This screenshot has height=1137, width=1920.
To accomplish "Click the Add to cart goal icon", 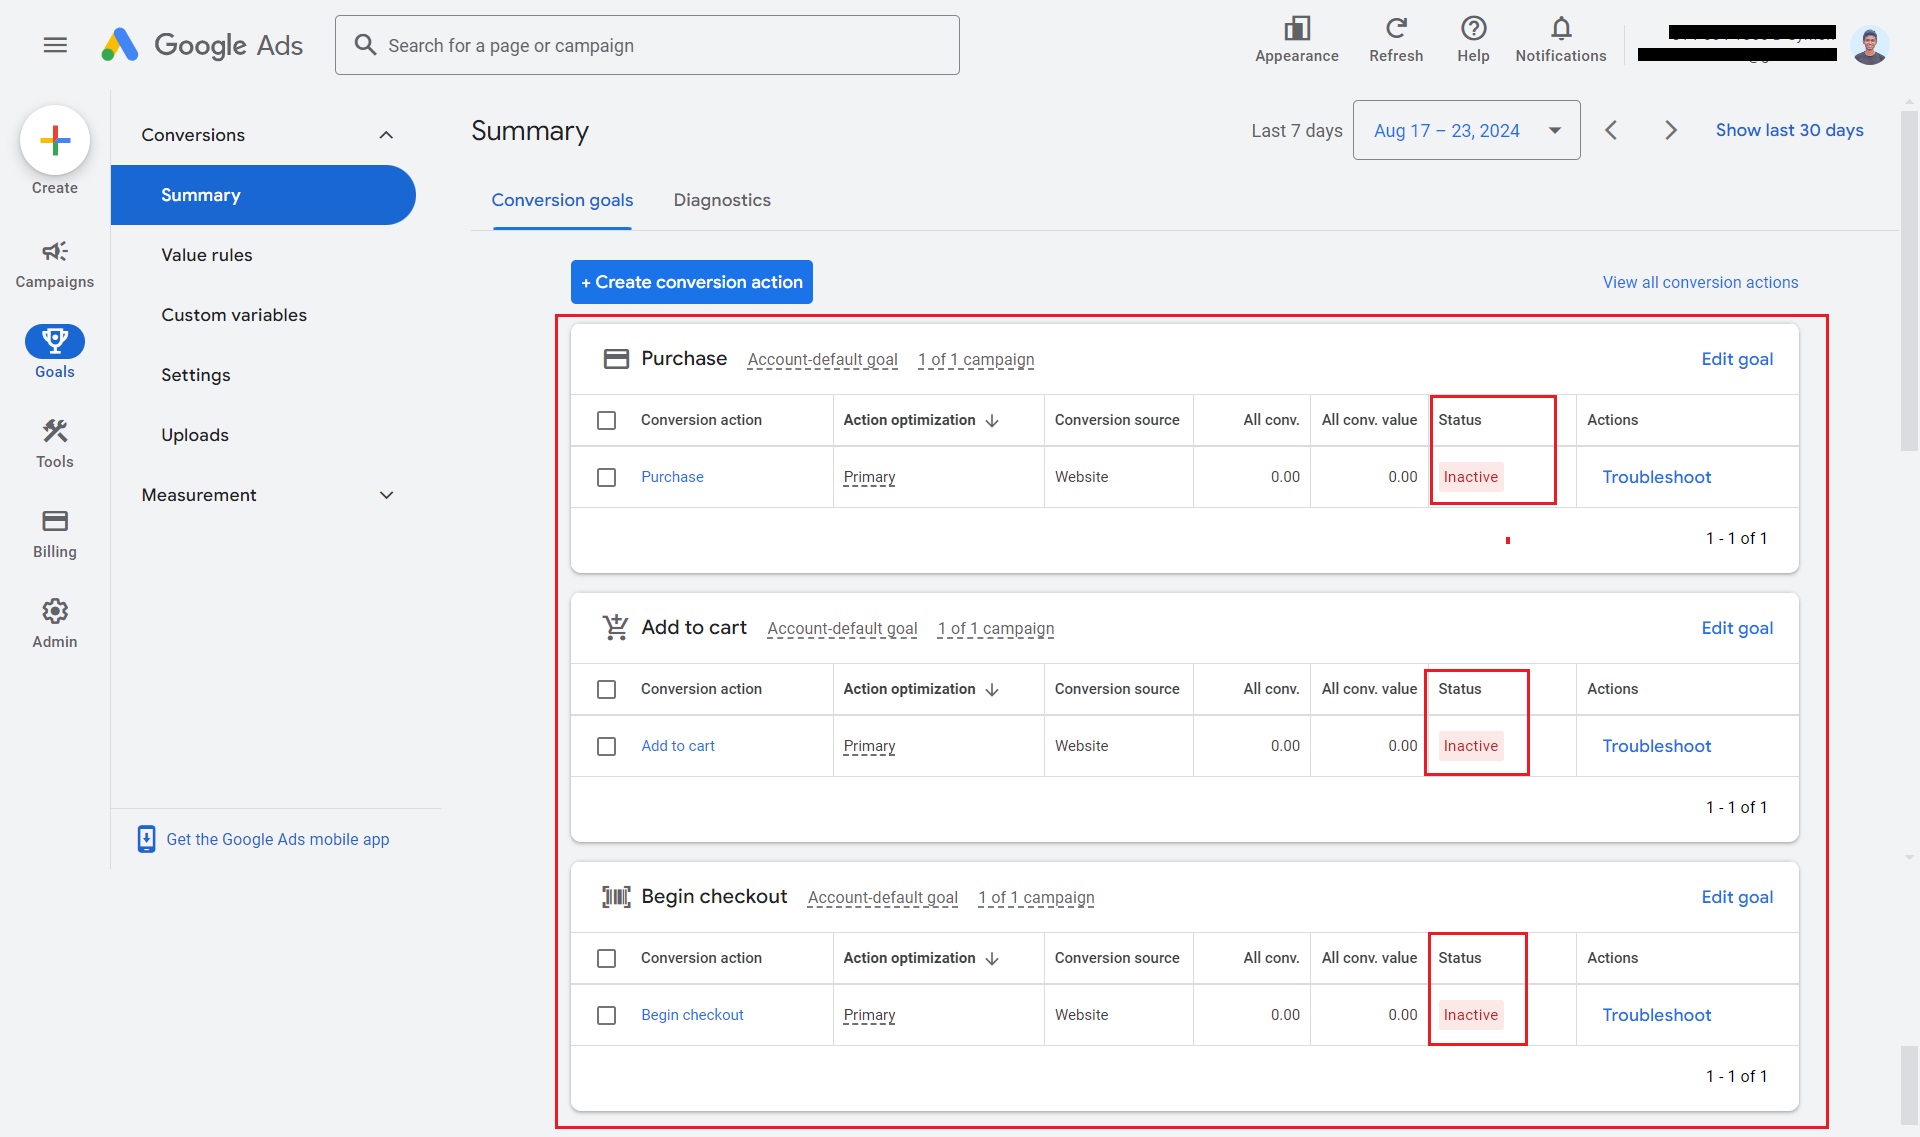I will pyautogui.click(x=616, y=627).
